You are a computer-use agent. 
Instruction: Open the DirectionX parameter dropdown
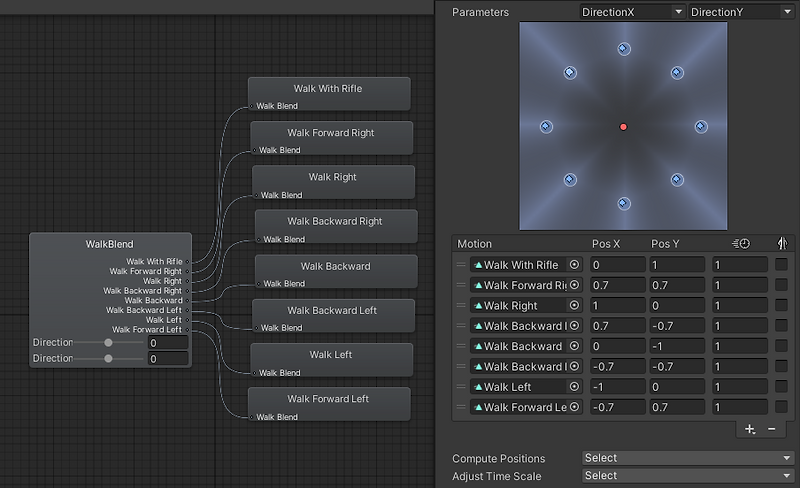point(632,12)
